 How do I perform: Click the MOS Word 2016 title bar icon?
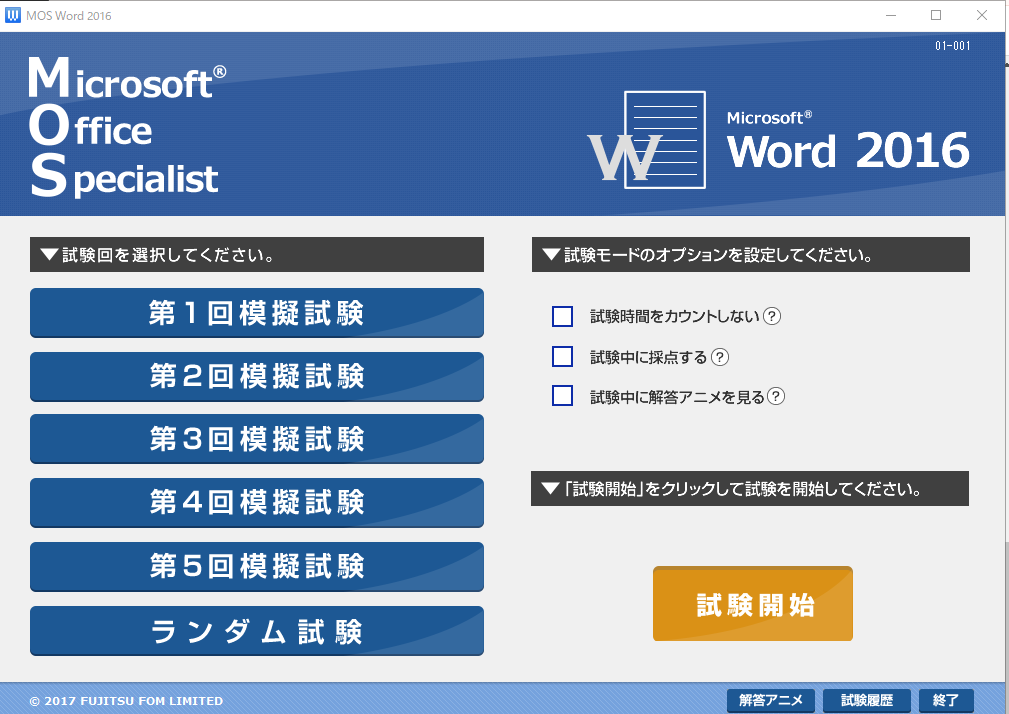coord(12,15)
